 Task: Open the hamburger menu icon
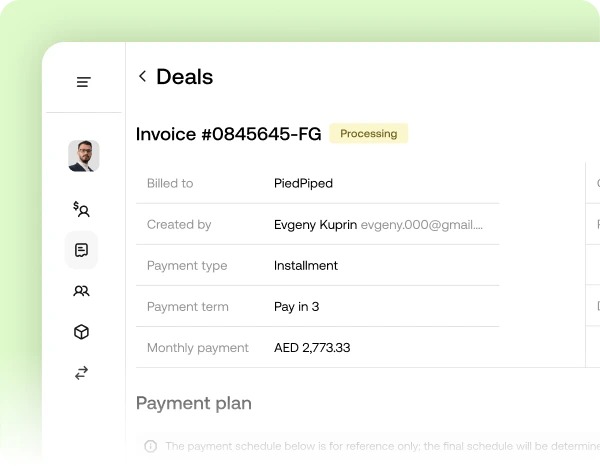tap(83, 82)
